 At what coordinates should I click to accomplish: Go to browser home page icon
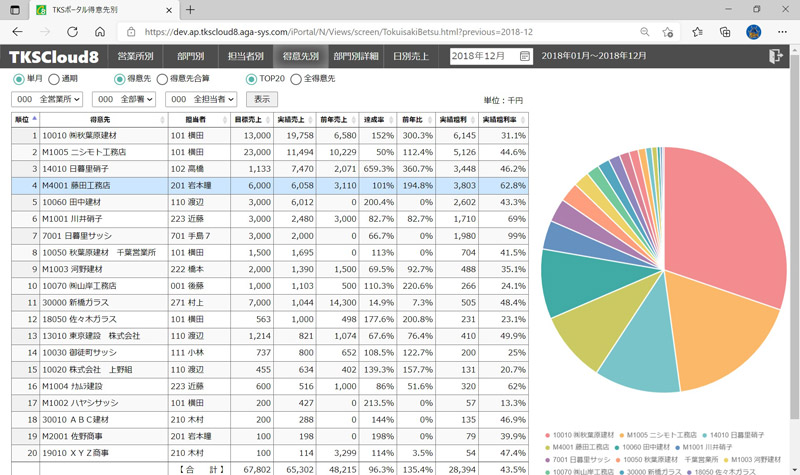[x=100, y=32]
